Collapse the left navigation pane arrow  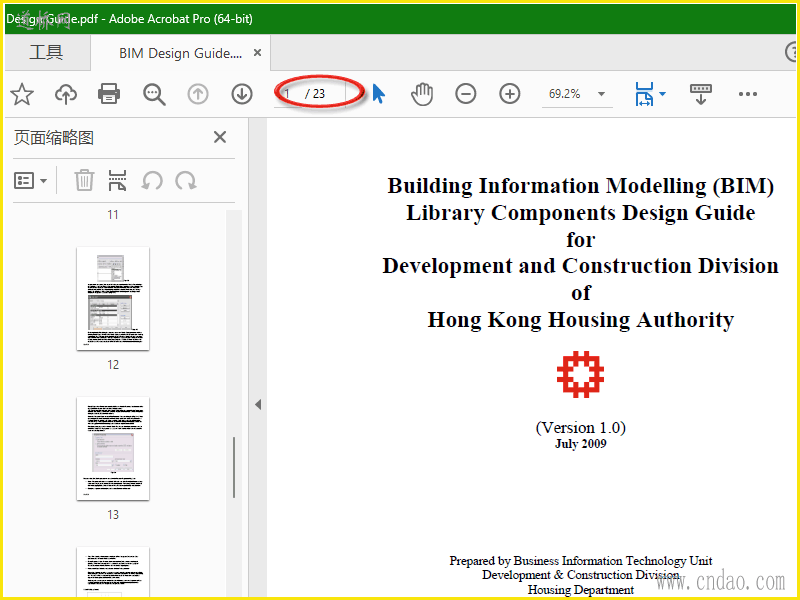click(257, 404)
